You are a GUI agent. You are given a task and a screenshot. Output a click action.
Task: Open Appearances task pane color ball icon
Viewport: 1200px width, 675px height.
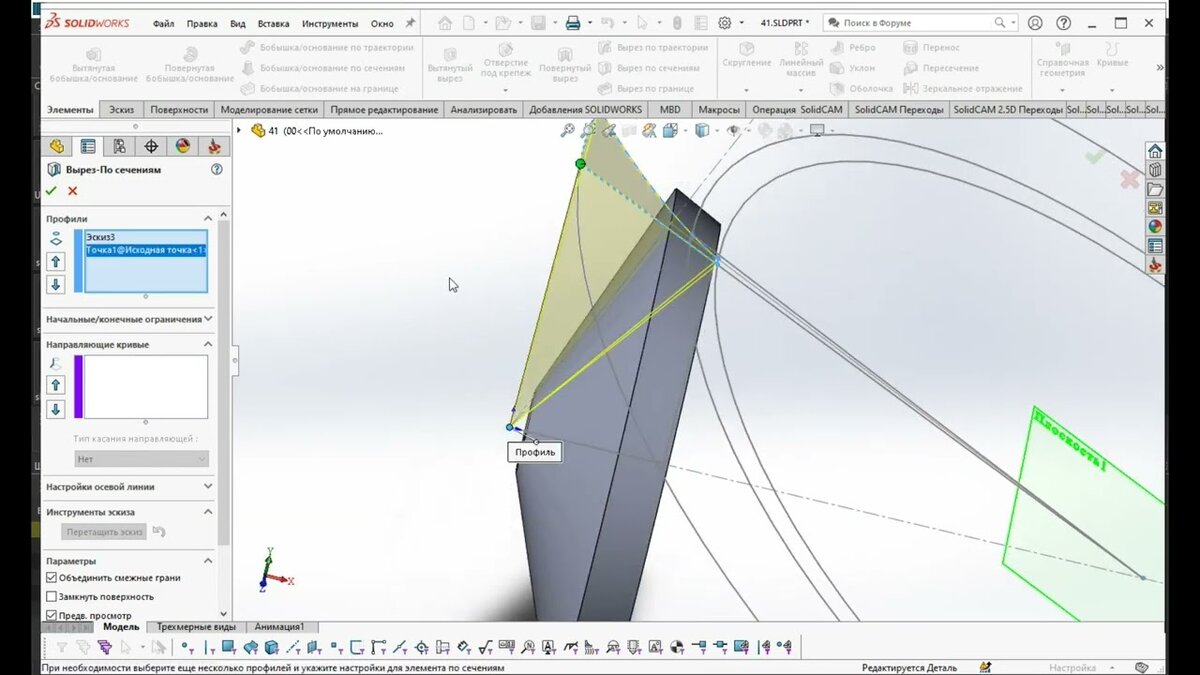click(1155, 227)
